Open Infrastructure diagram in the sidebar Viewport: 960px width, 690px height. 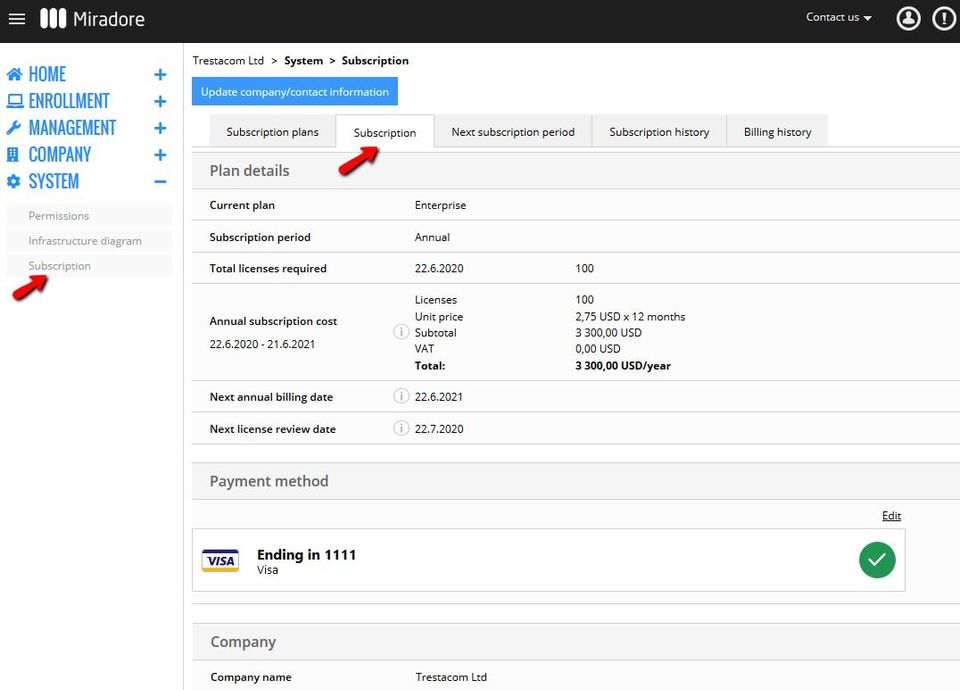pos(89,241)
